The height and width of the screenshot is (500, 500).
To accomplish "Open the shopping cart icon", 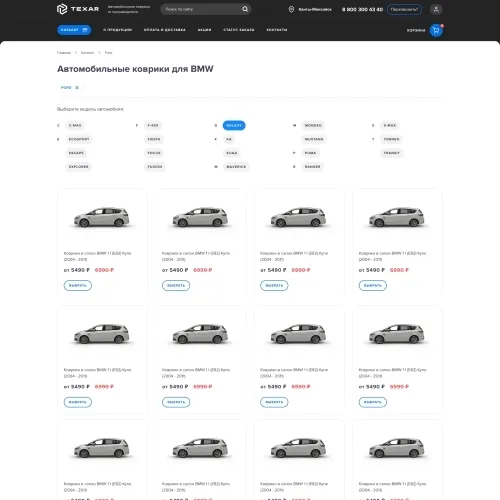I will tap(436, 30).
